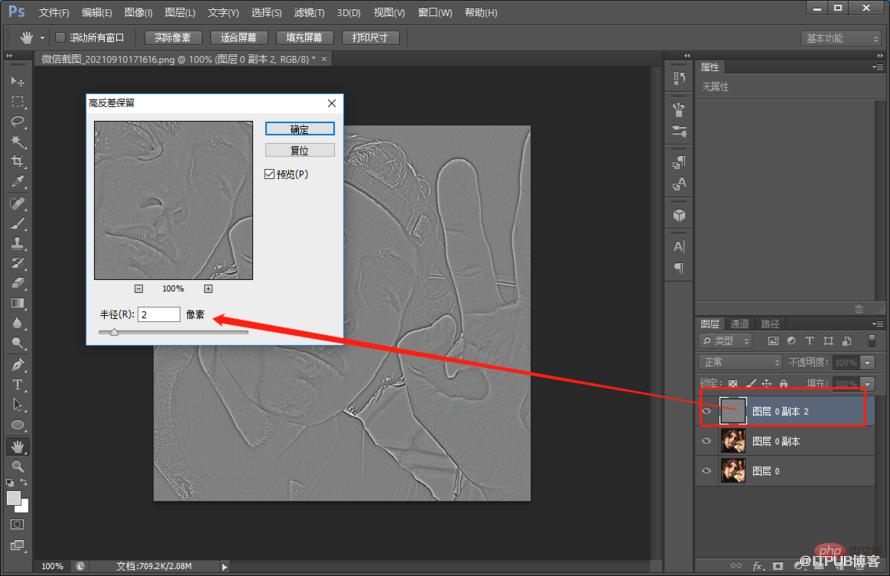Open the 正常 blend mode dropdown
This screenshot has width=890, height=576.
click(740, 362)
